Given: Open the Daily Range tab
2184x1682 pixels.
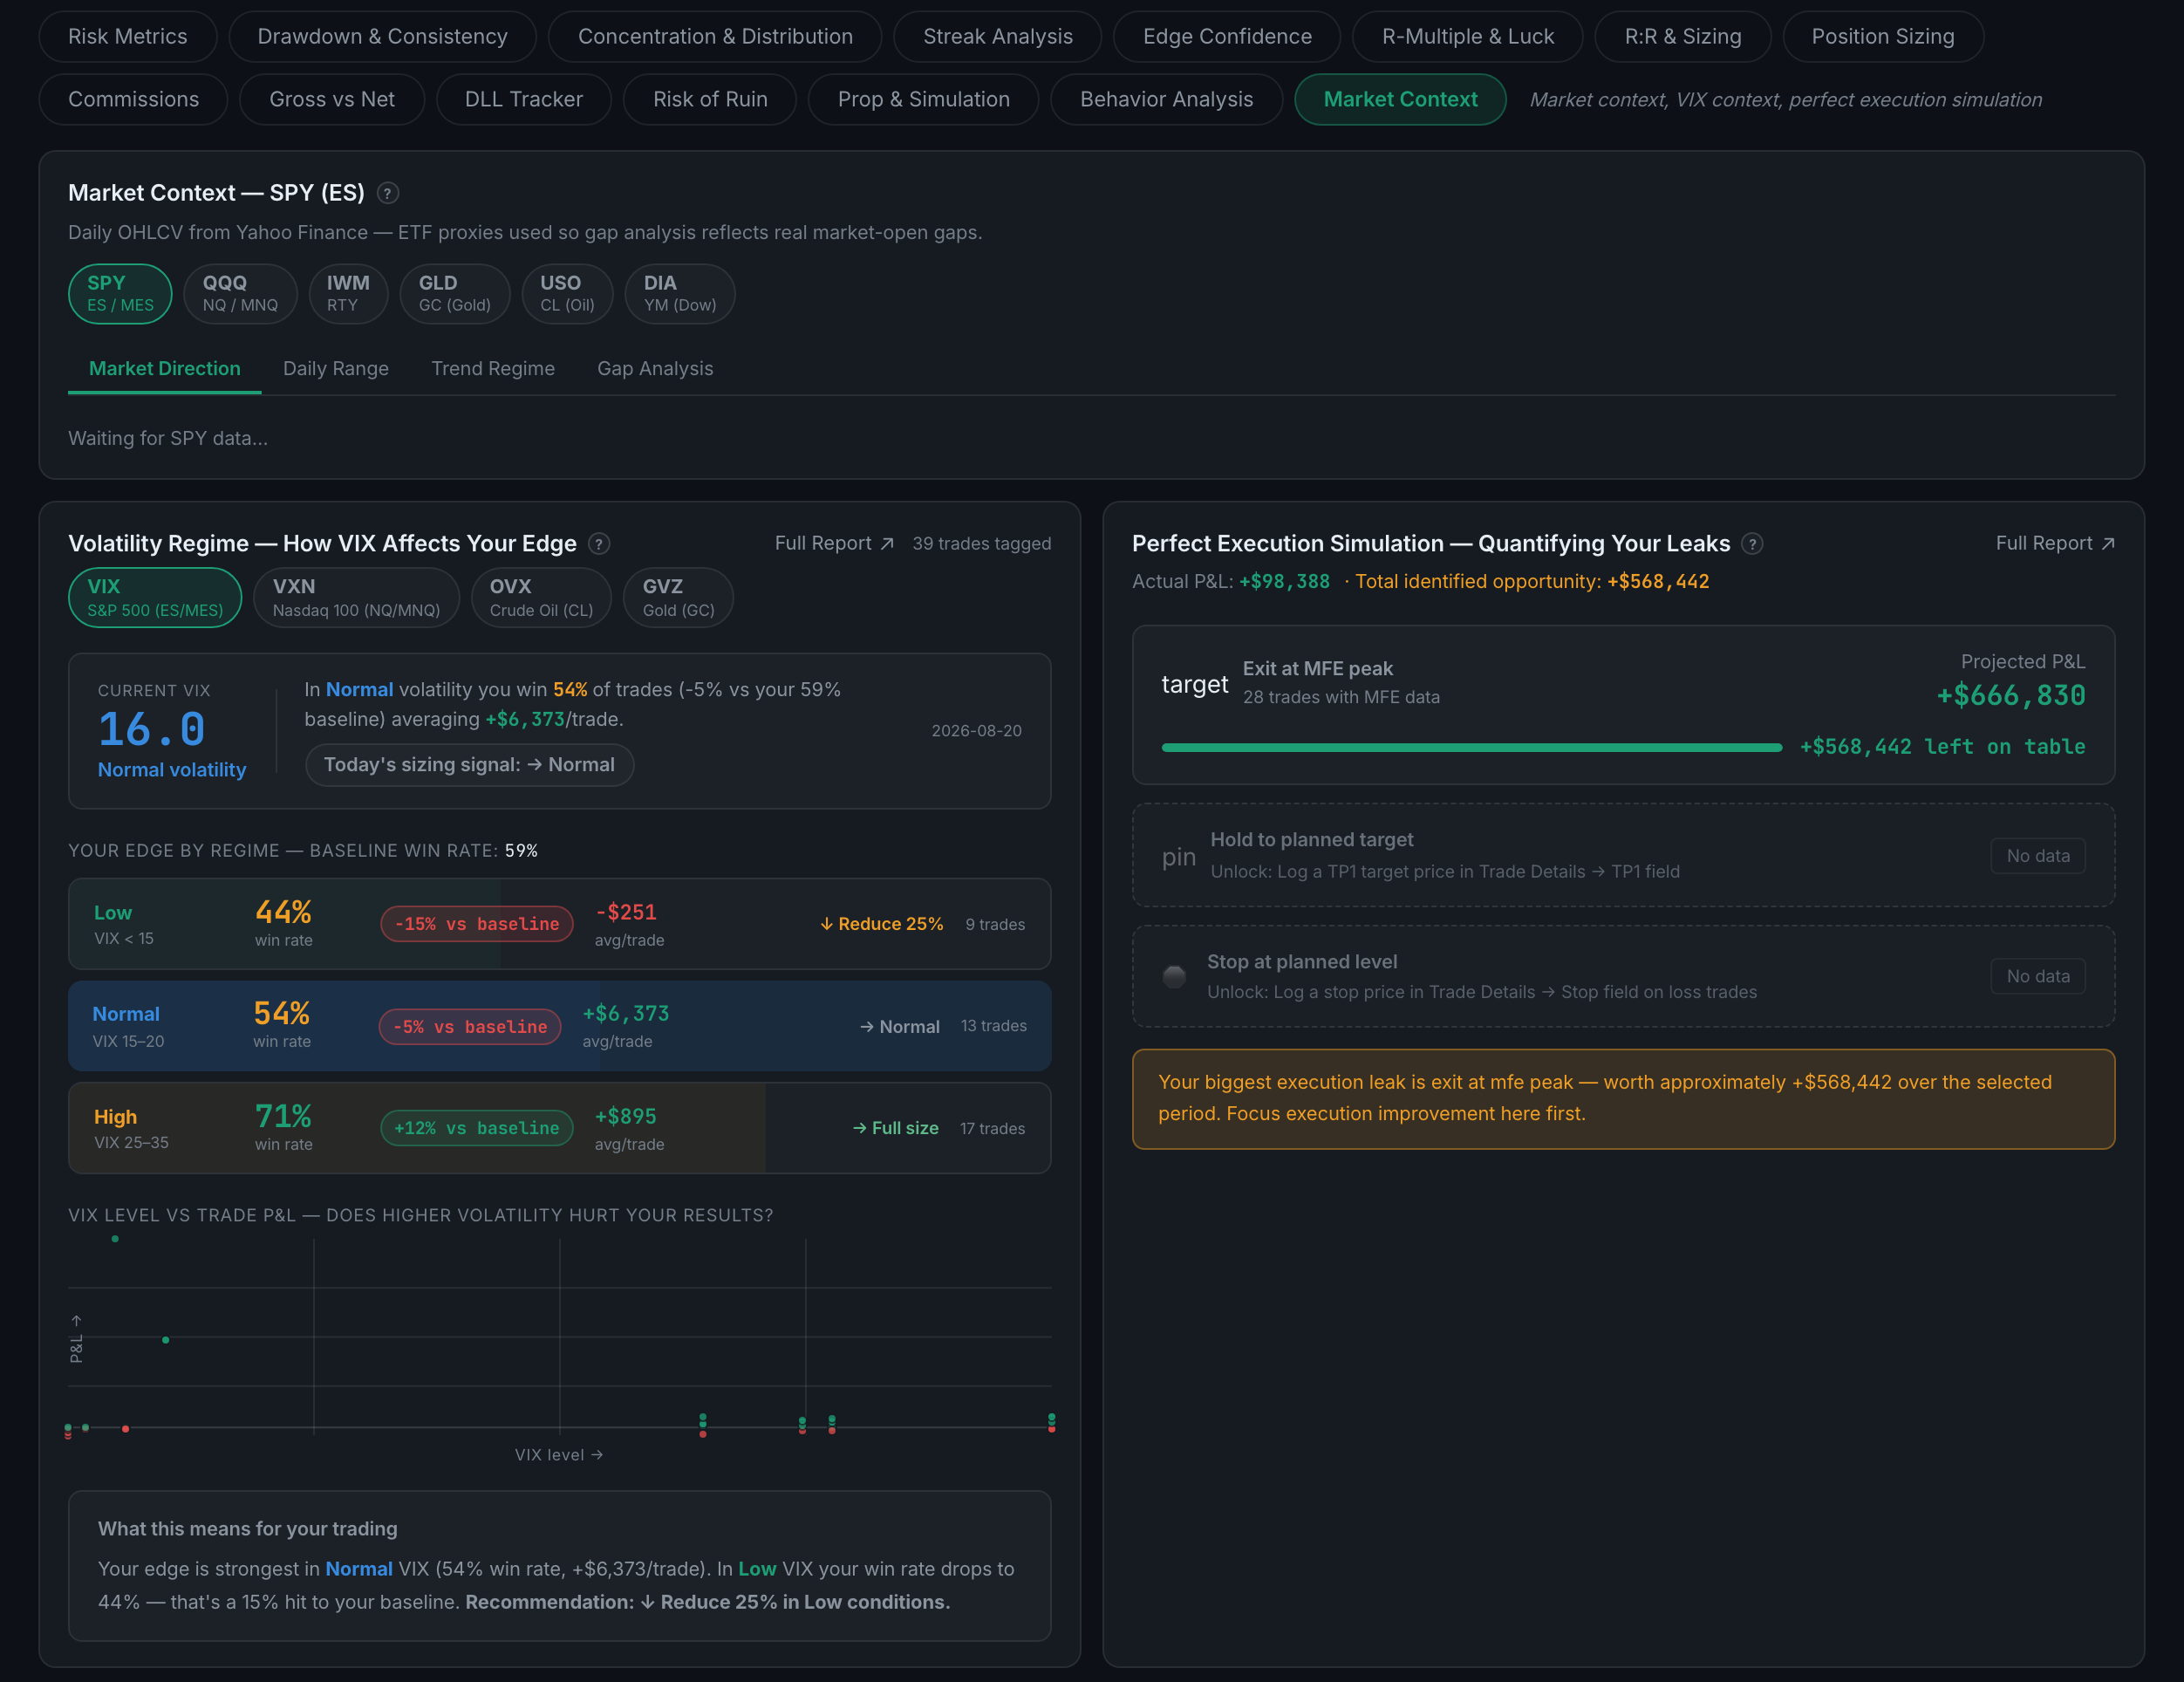Looking at the screenshot, I should [x=336, y=369].
